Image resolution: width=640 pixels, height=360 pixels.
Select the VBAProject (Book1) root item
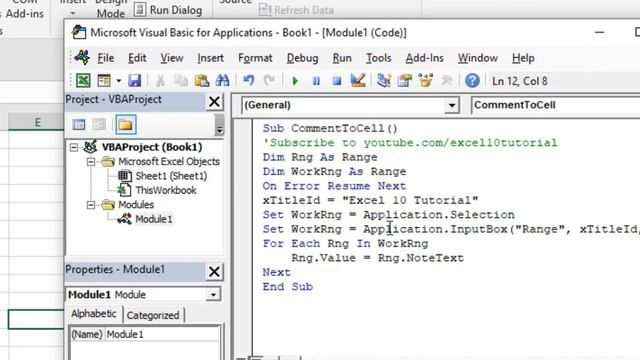152,147
